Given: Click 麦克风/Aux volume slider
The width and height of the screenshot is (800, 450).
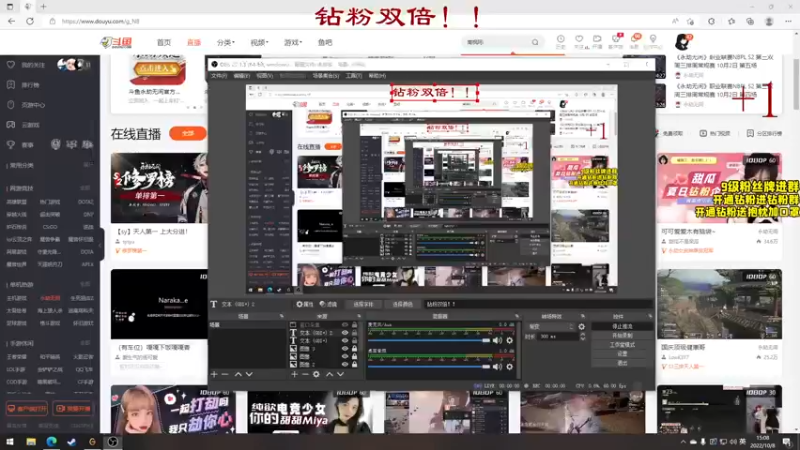Looking at the screenshot, I should click(x=429, y=340).
